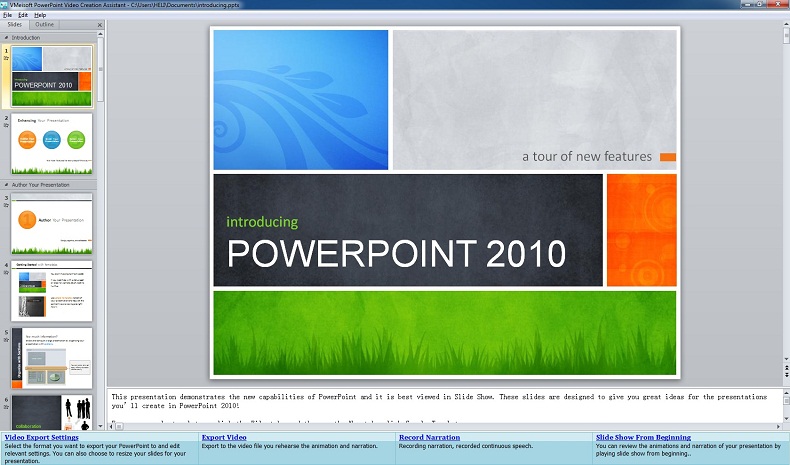Click the slide view scroll down arrow
Screen dimensions: 790x465
(786, 360)
